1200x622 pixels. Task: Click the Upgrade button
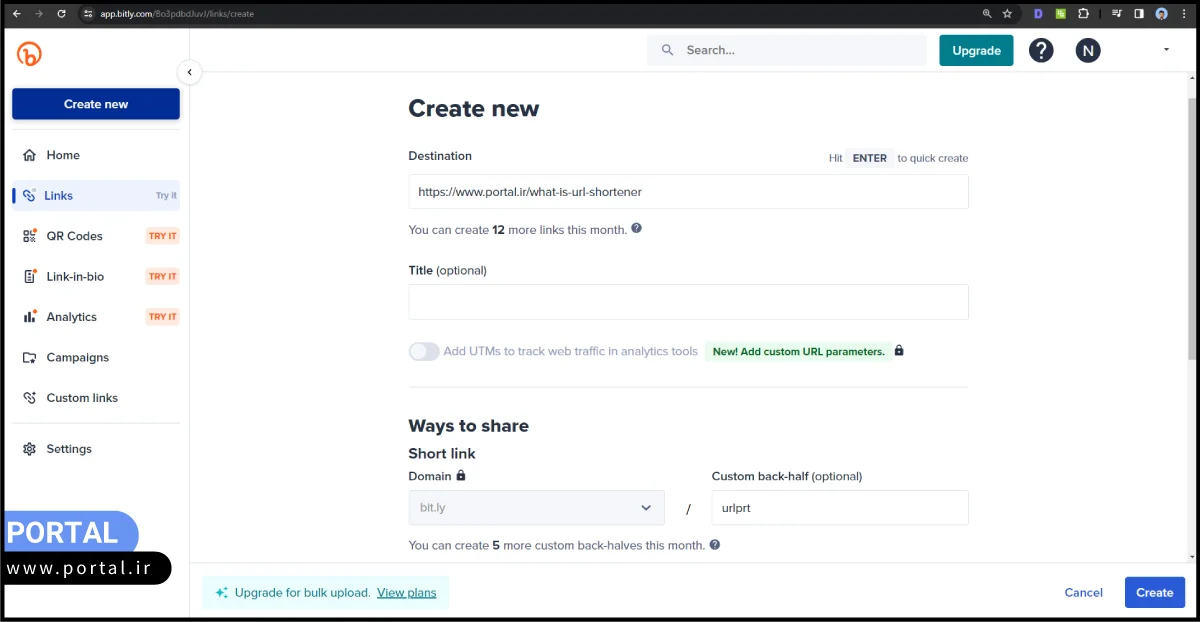coord(976,51)
